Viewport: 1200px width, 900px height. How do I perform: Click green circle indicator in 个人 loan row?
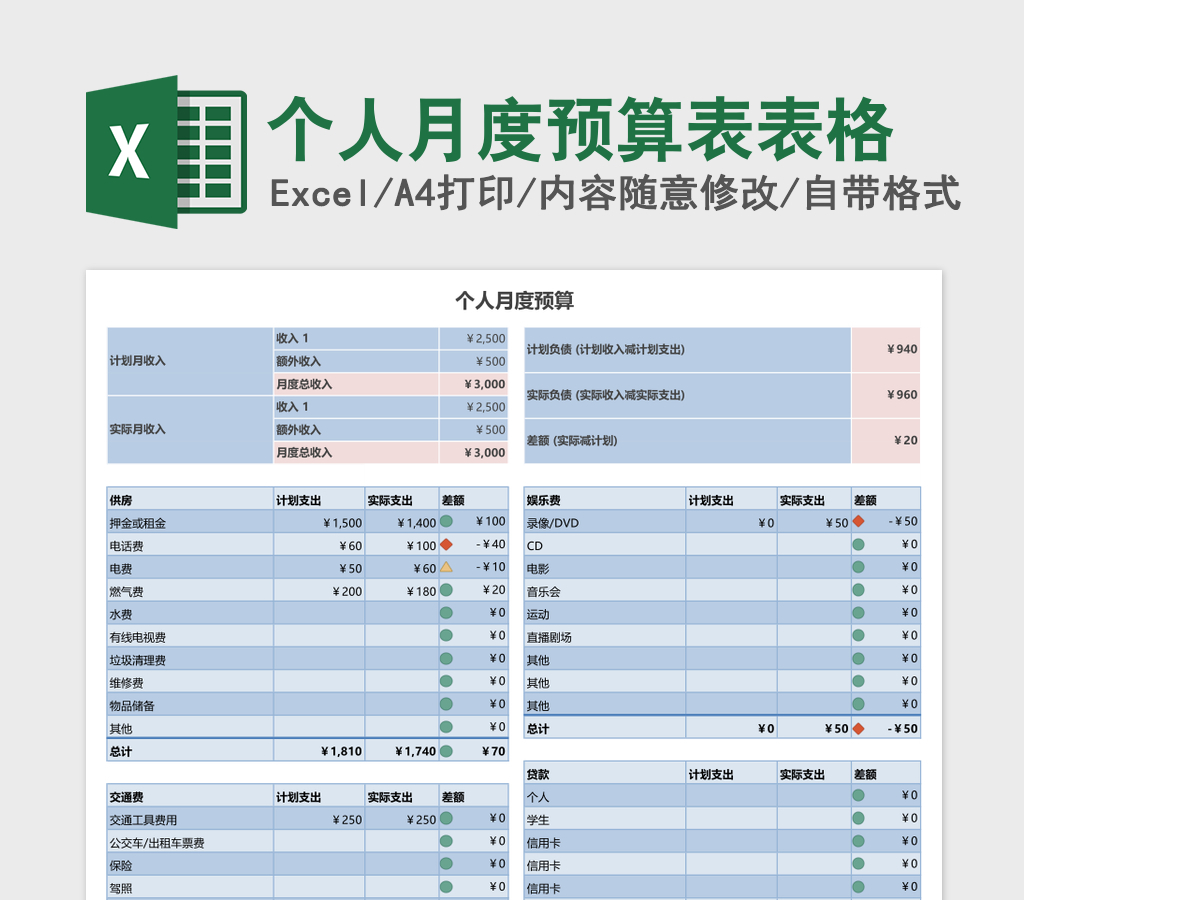(x=858, y=795)
